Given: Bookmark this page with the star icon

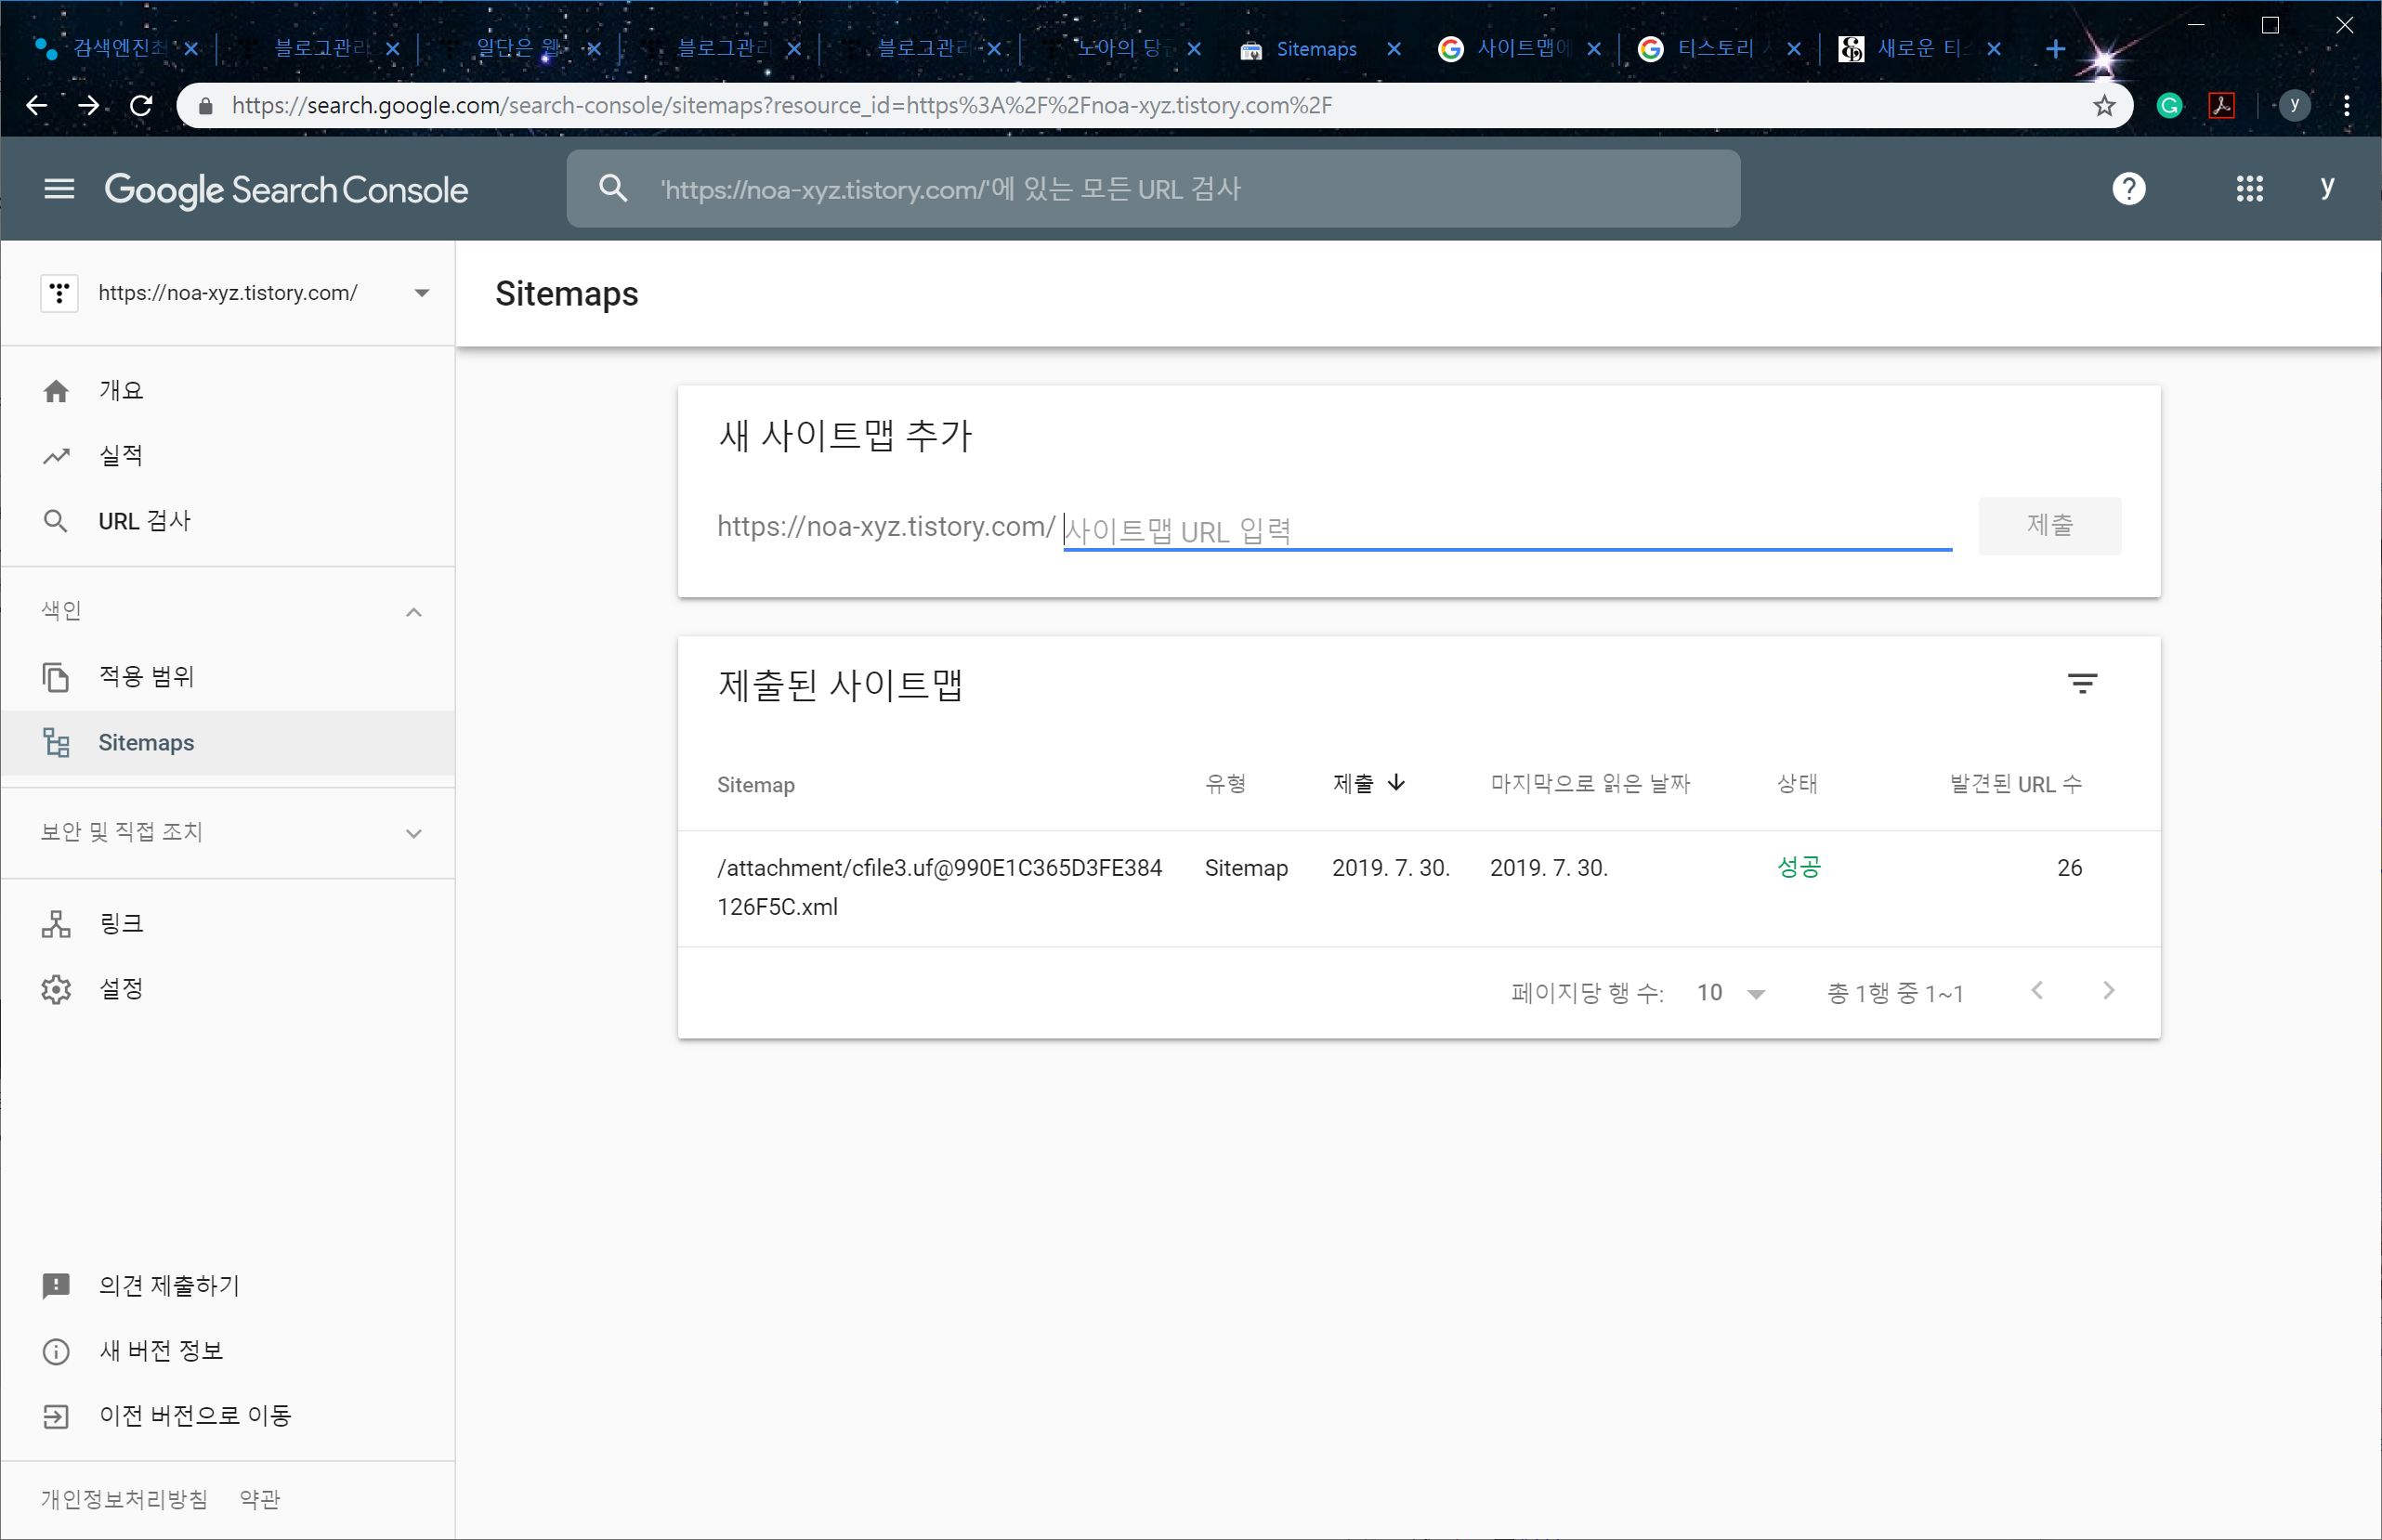Looking at the screenshot, I should [2104, 105].
